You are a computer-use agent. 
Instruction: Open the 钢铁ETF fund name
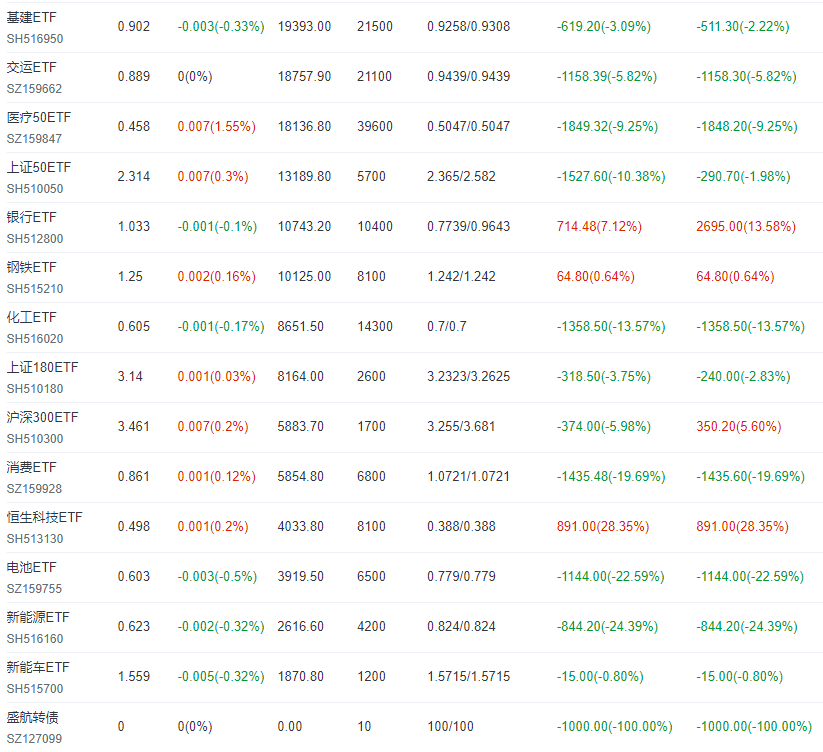pyautogui.click(x=31, y=267)
